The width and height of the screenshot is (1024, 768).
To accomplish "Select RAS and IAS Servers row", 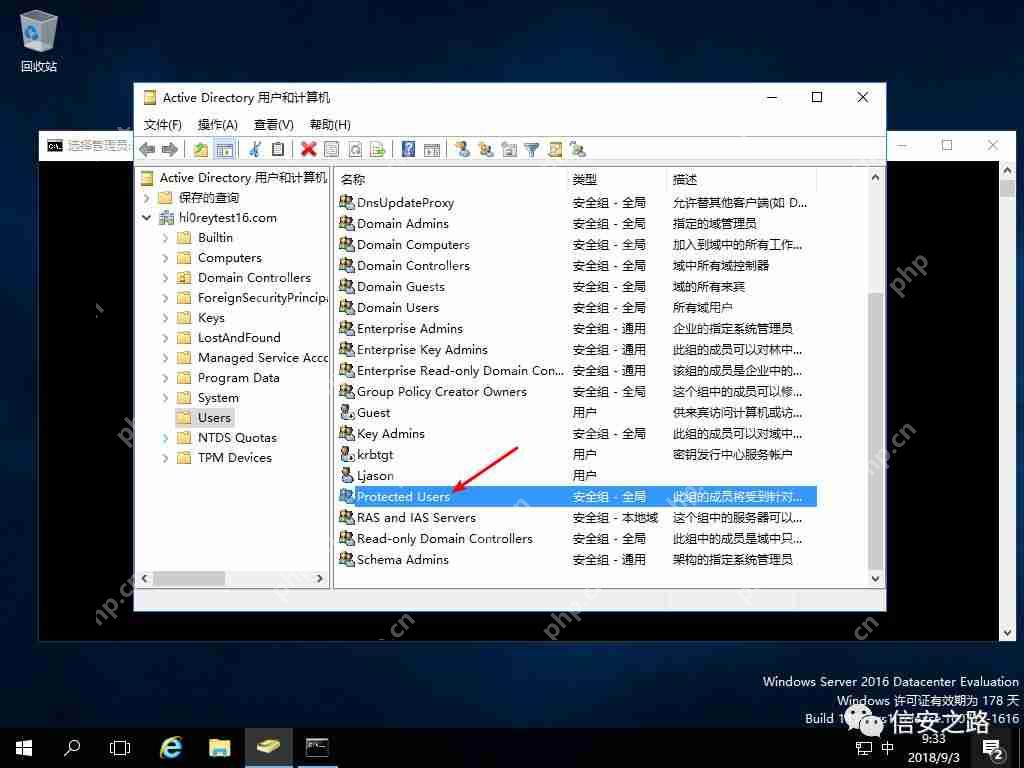I will pos(577,518).
